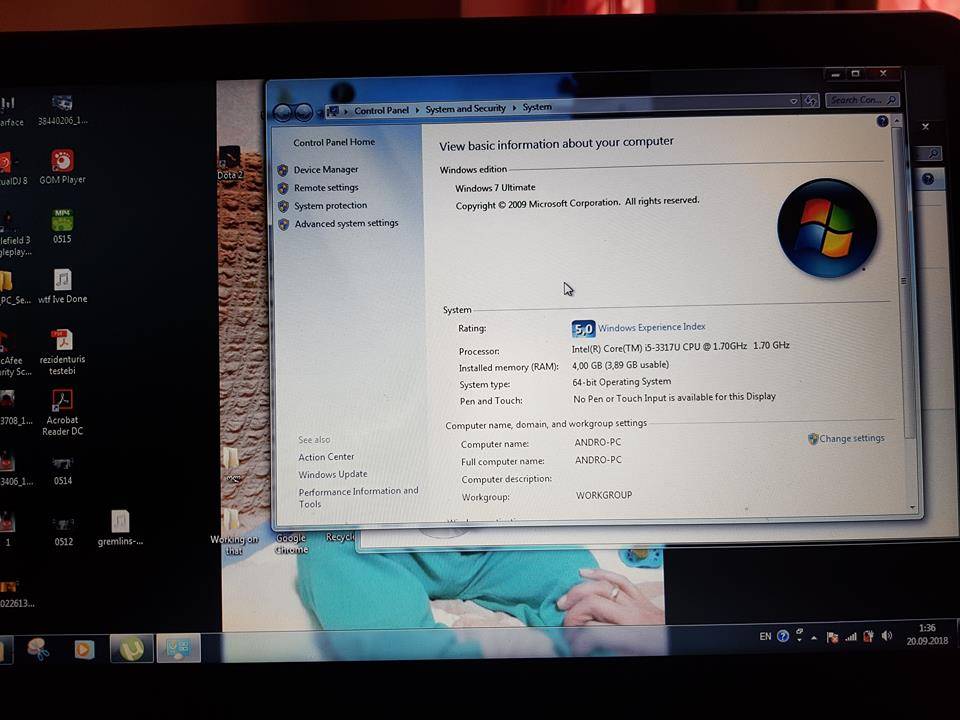
Task: Select the Working on that folder
Action: 233,531
